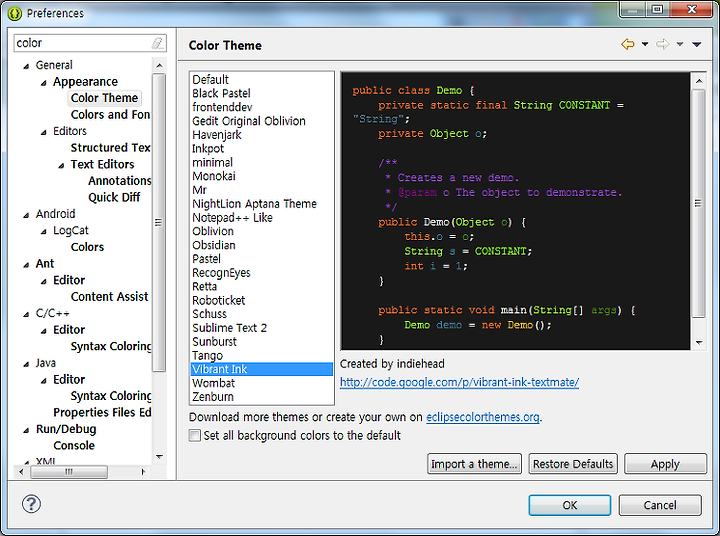Confirm preferences with OK button

tap(569, 505)
